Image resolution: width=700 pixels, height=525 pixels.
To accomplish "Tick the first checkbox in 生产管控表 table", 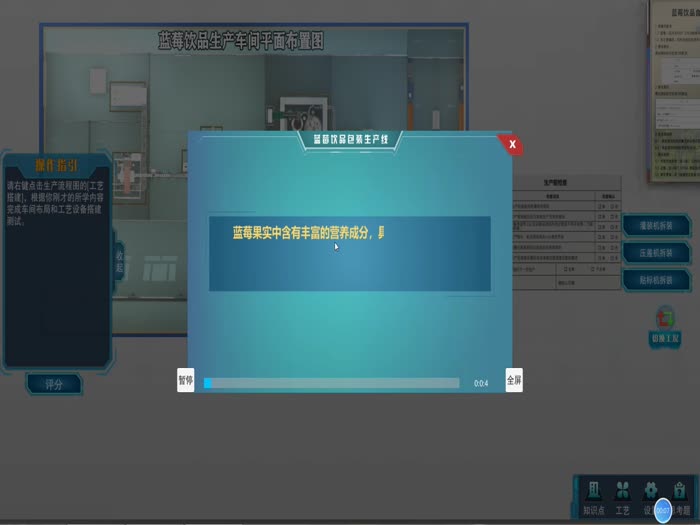I will (600, 206).
